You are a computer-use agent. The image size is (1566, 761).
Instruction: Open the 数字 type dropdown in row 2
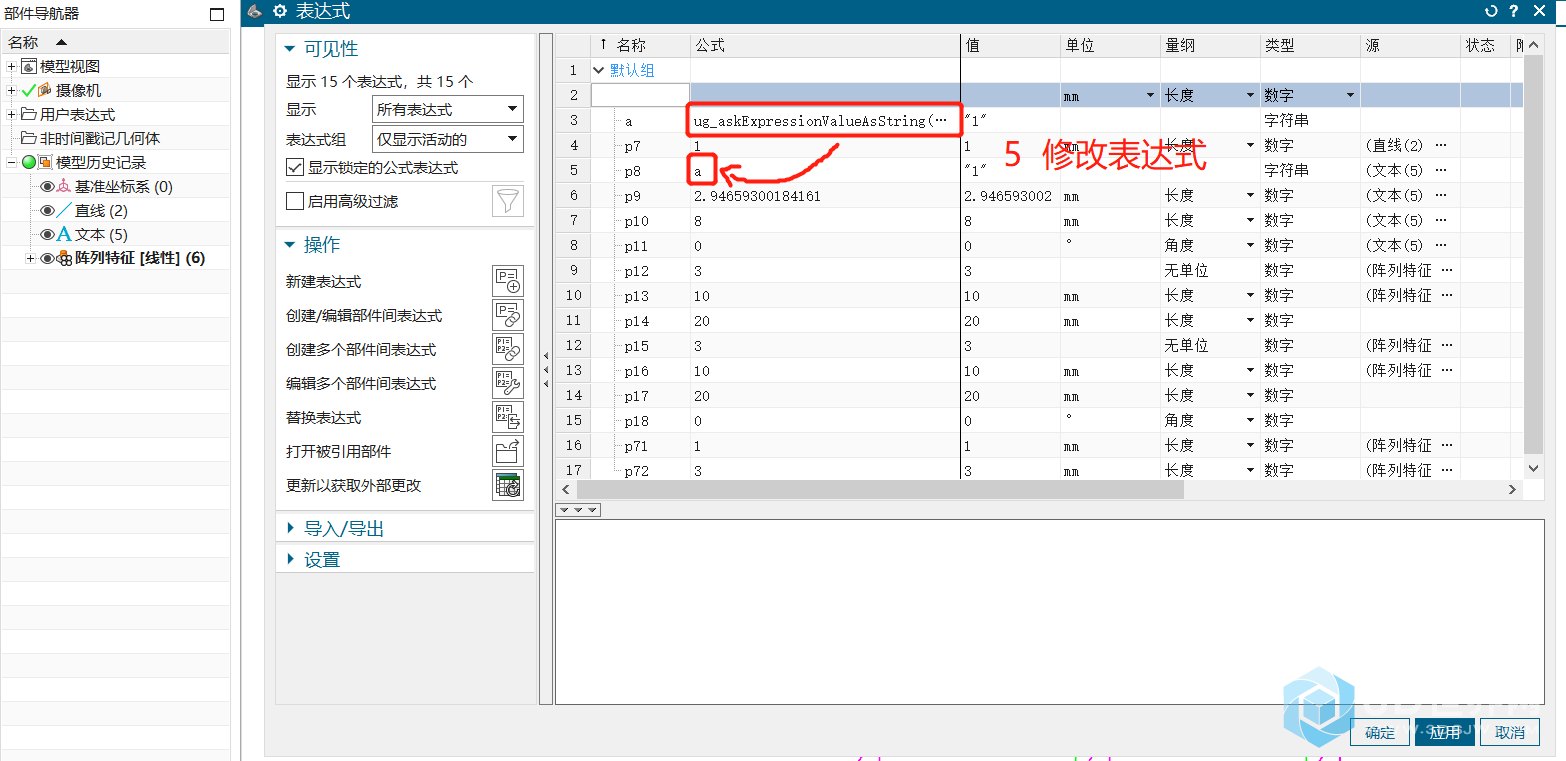click(1349, 96)
